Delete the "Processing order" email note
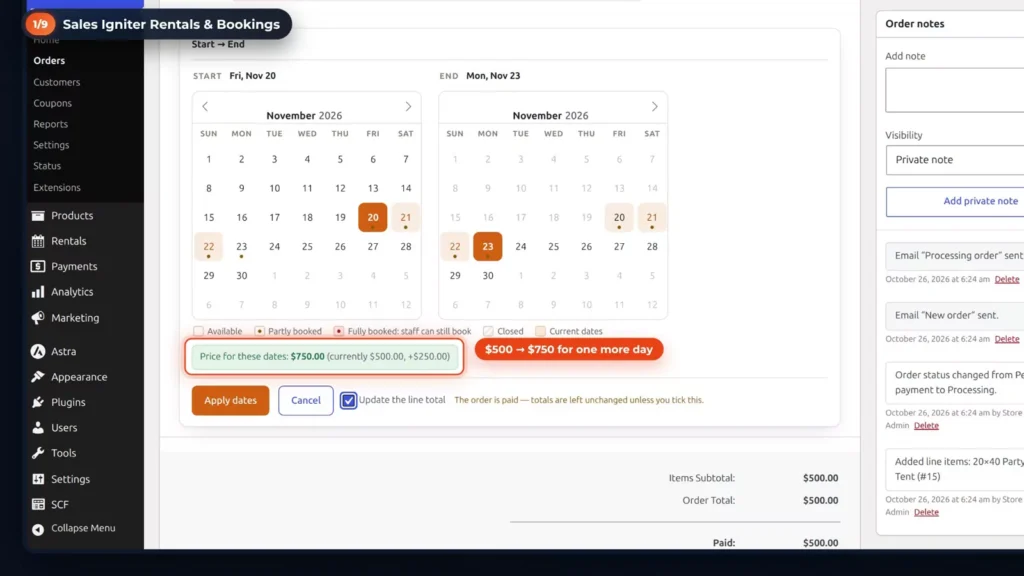1024x576 pixels. 1006,280
